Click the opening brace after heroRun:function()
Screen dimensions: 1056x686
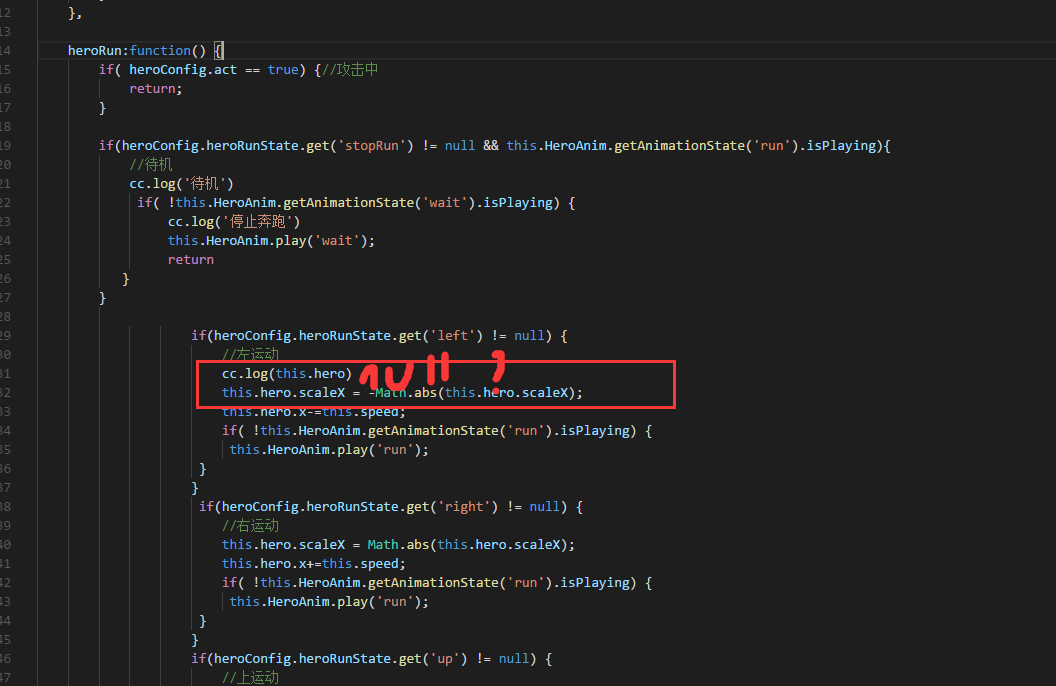tap(218, 50)
